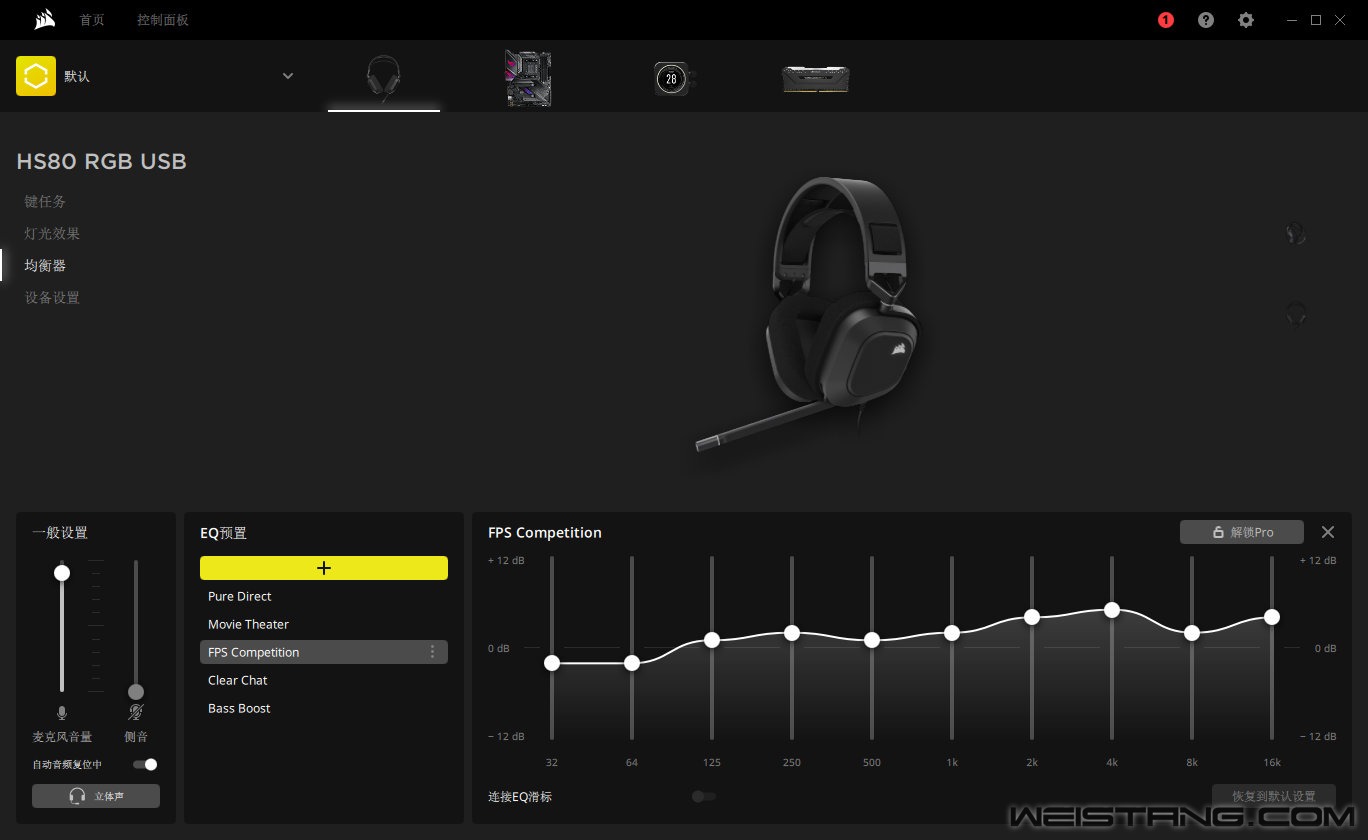Select the AIO cooler device icon
The height and width of the screenshot is (840, 1368).
tap(675, 78)
